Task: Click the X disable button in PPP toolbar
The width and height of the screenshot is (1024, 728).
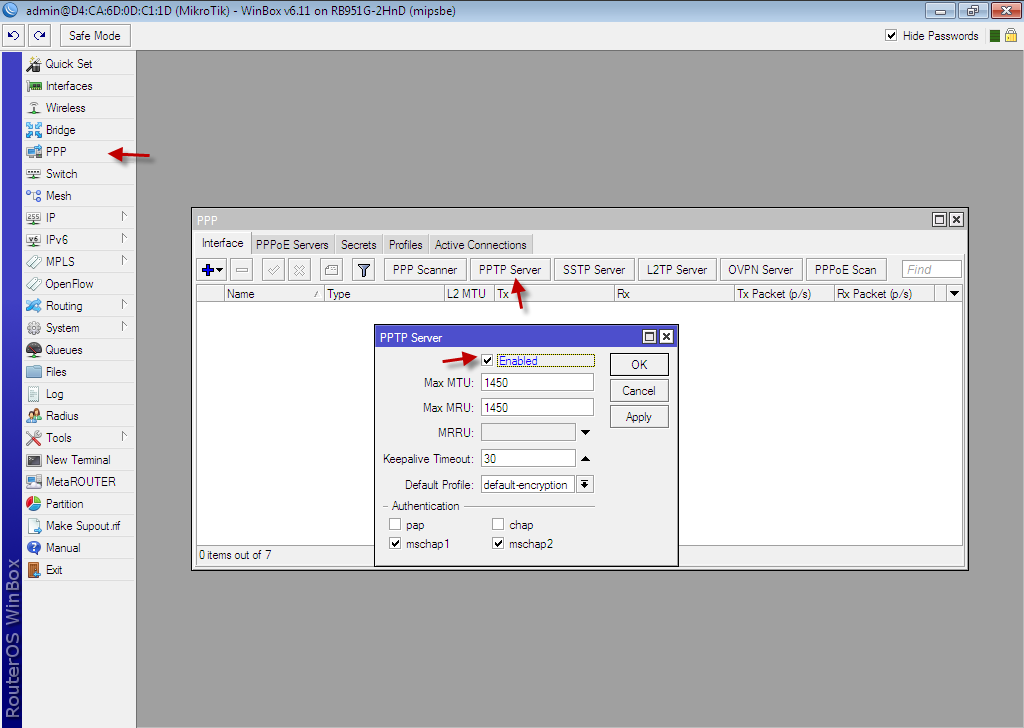Action: coord(299,270)
